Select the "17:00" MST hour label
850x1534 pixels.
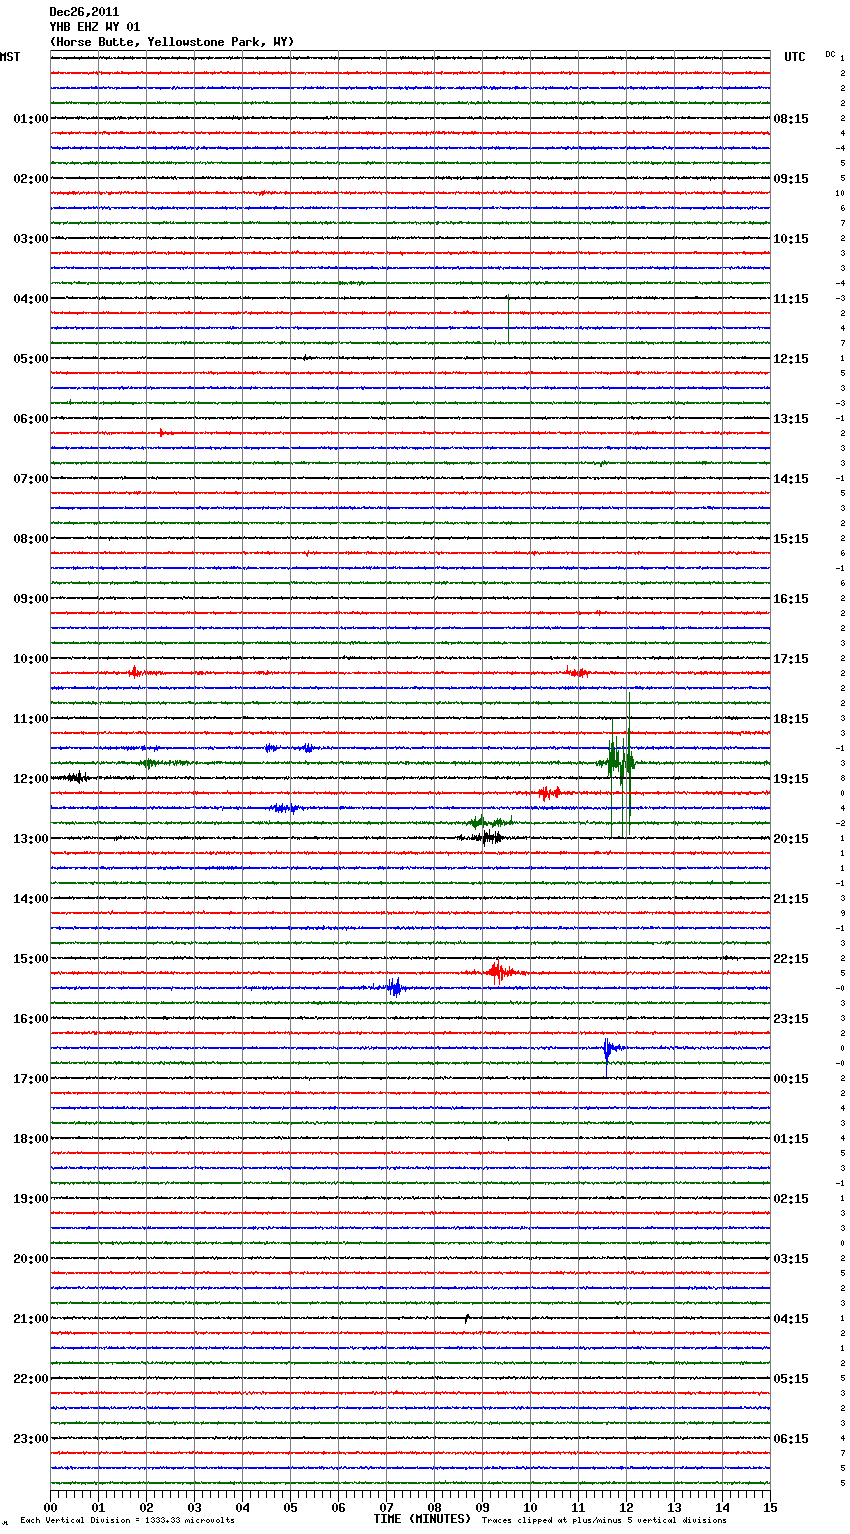pos(31,1079)
